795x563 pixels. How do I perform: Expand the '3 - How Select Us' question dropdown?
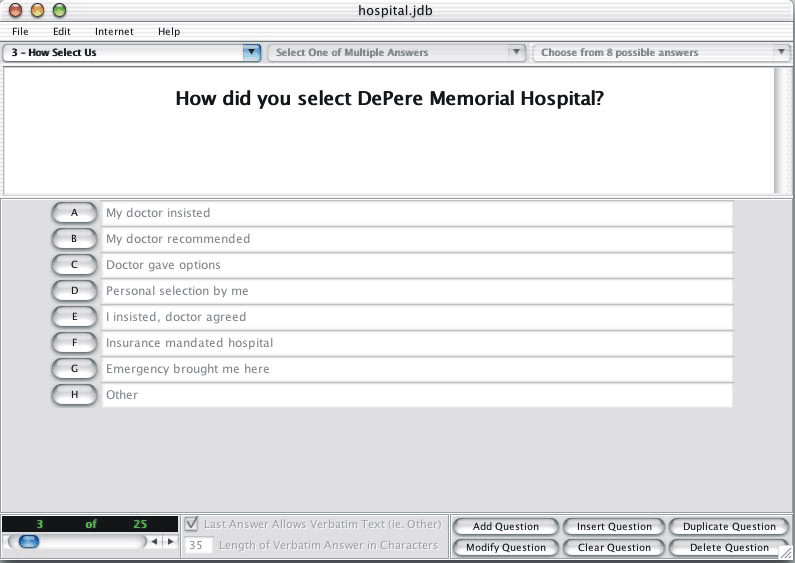pos(131,53)
